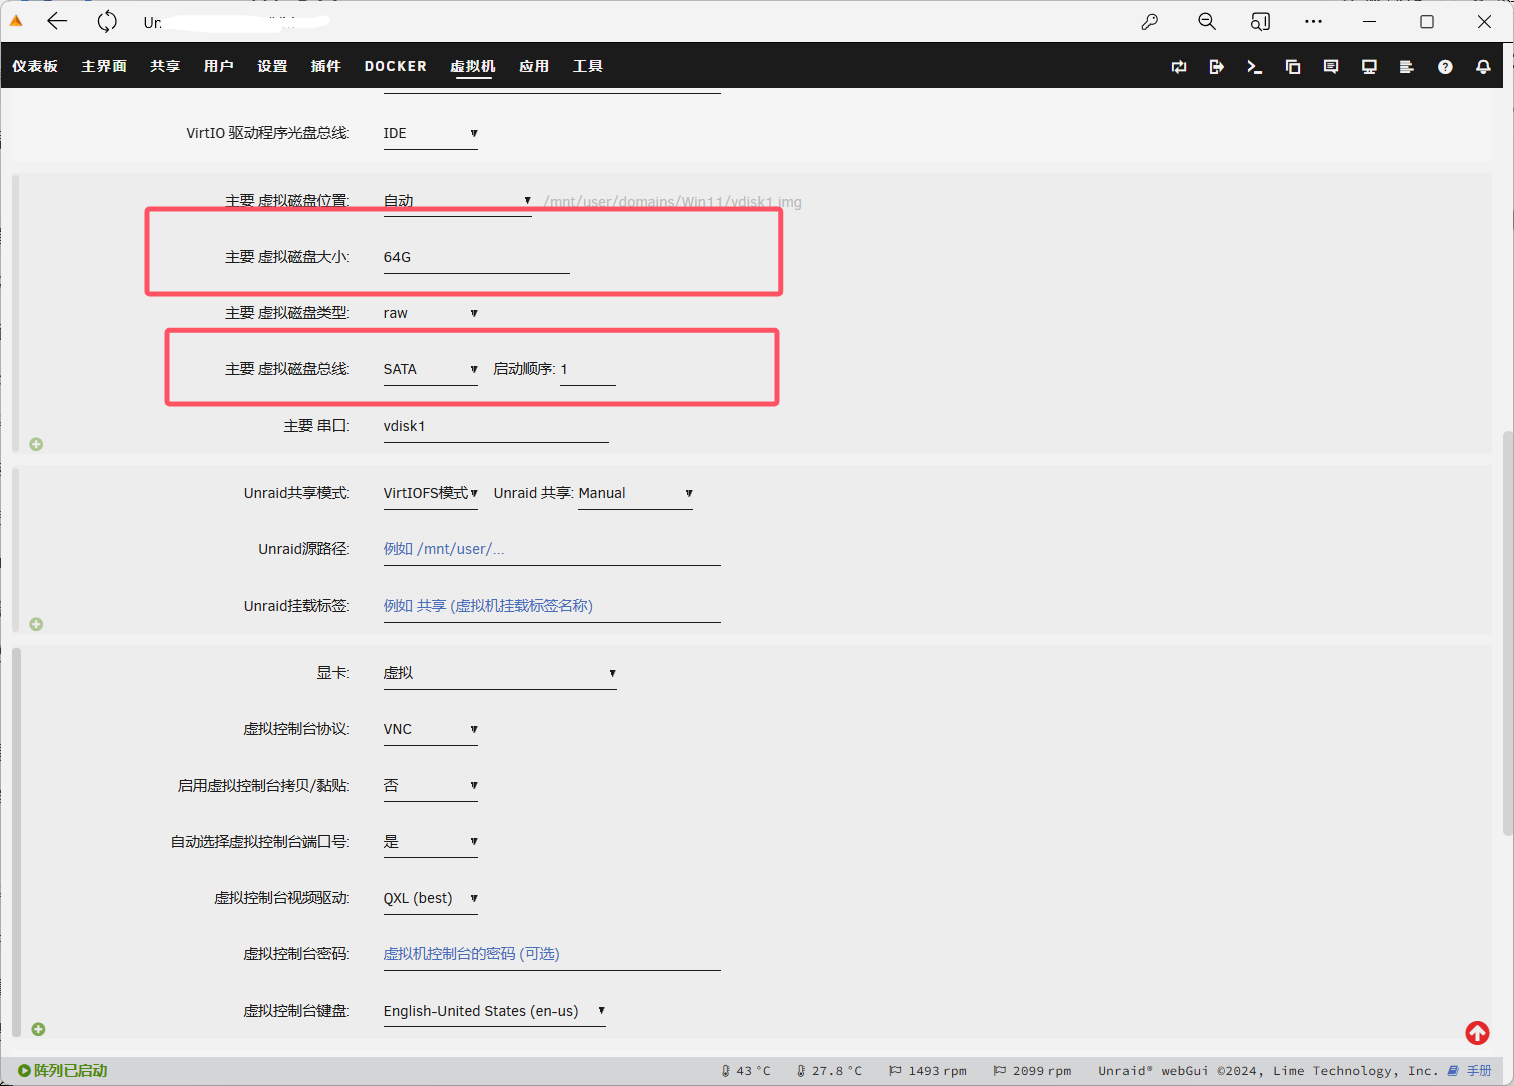1514x1086 pixels.
Task: Click the feedback speech bubble icon
Action: coord(1331,67)
